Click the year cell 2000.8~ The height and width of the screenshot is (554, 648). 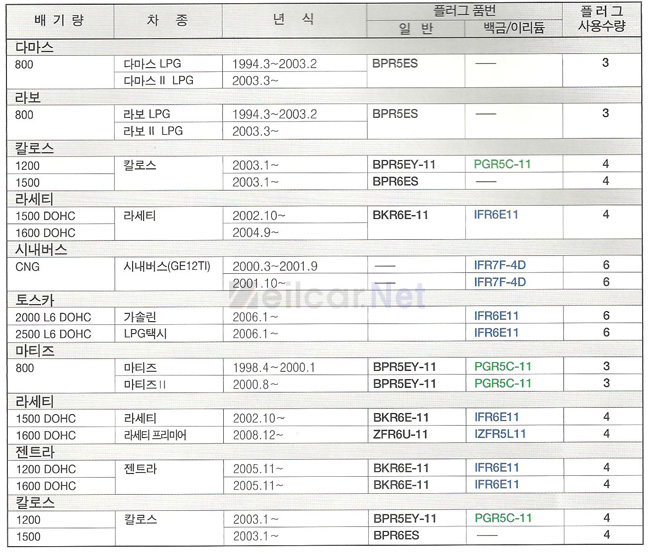click(255, 385)
